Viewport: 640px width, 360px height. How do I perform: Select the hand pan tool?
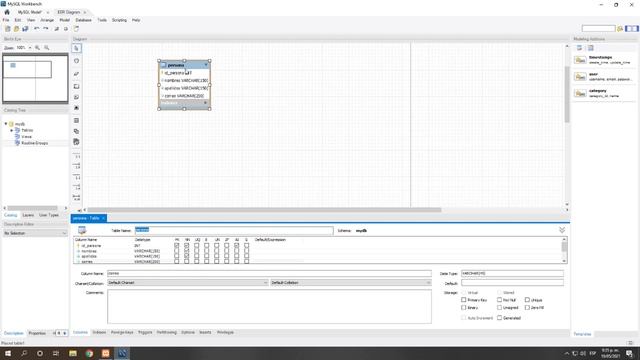click(76, 61)
